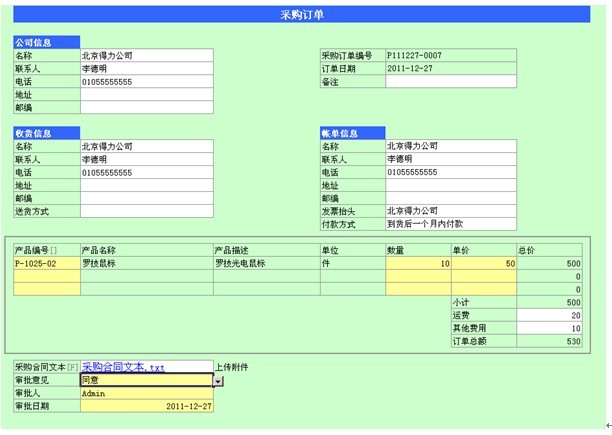Select the 公司信息 section header

coord(46,43)
